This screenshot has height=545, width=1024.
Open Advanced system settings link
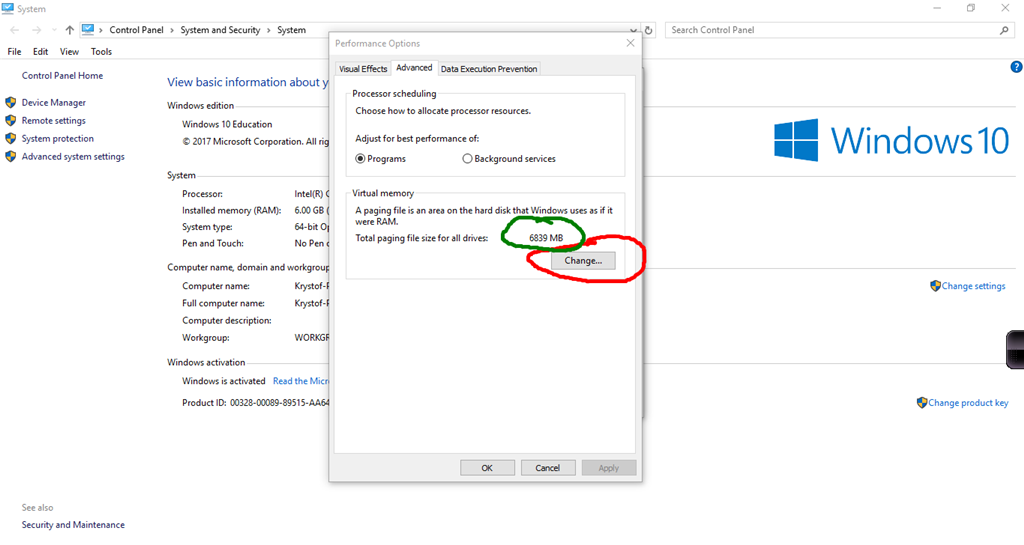[x=73, y=157]
